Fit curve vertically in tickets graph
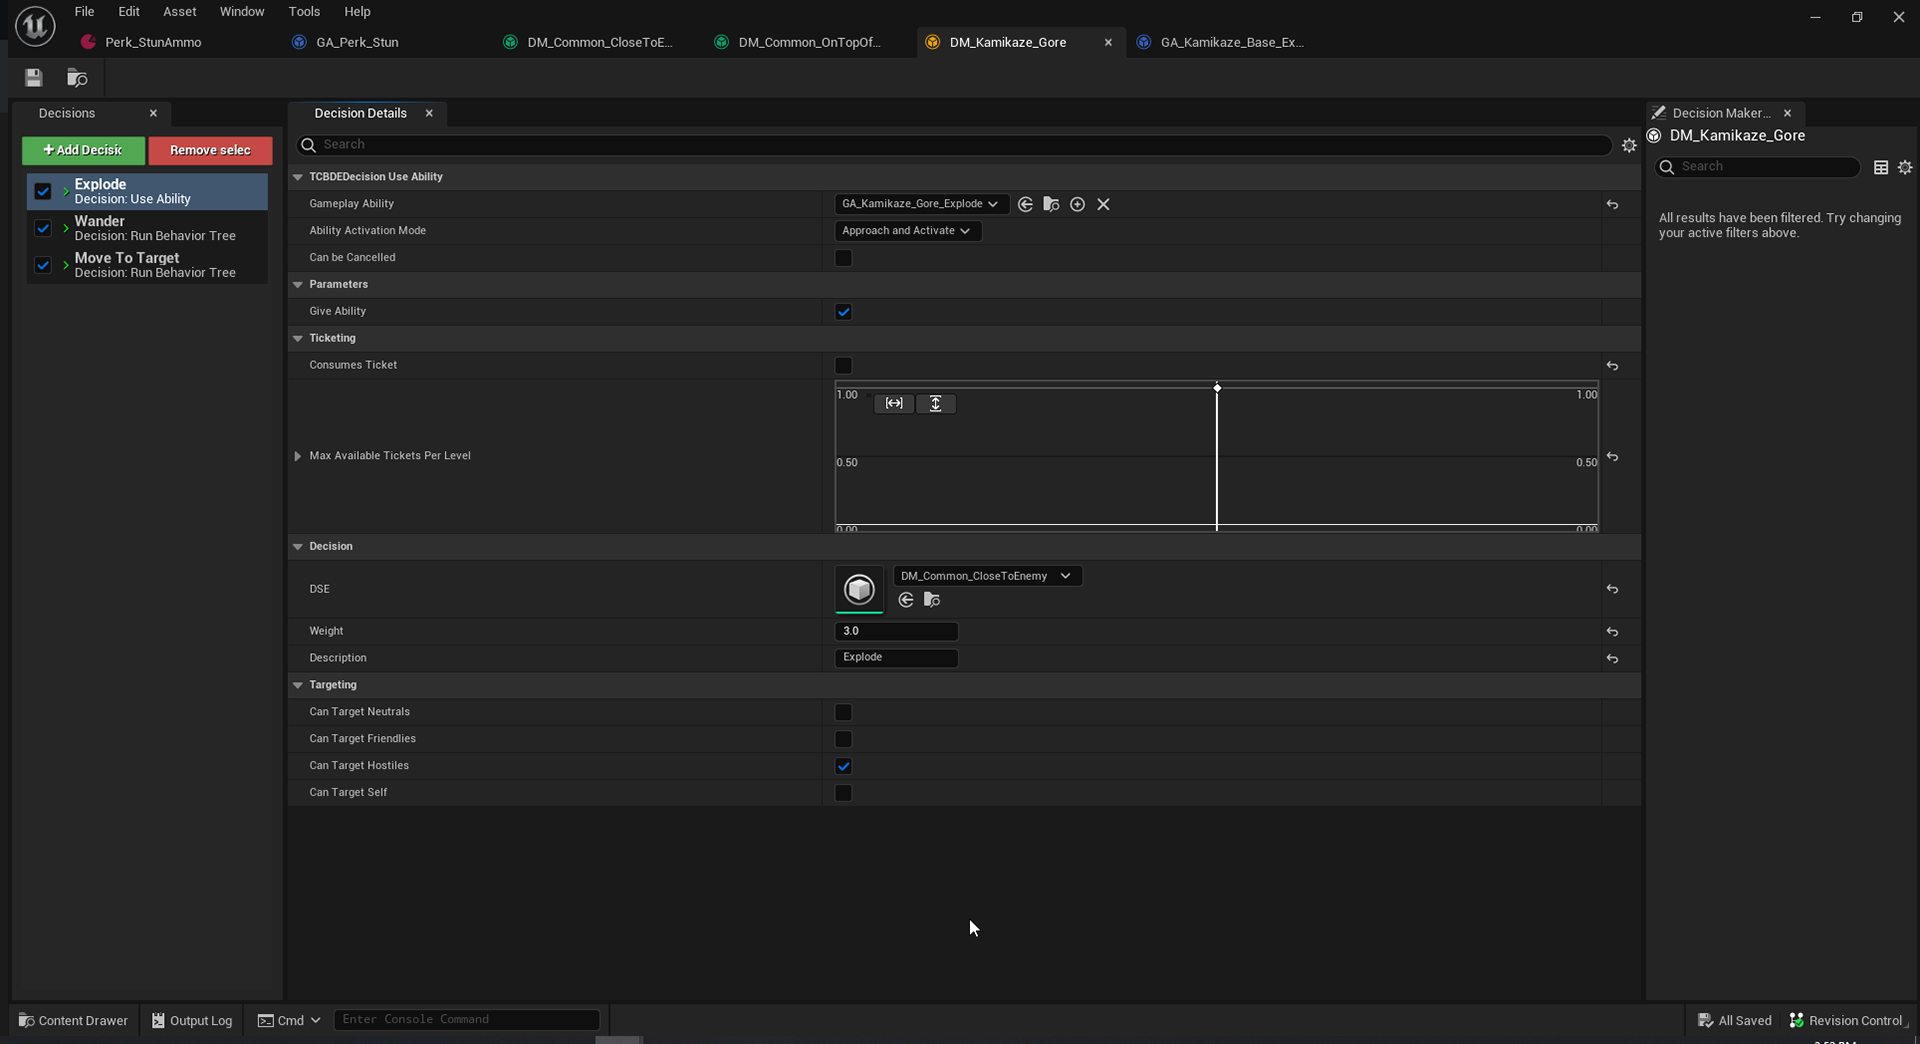Viewport: 1920px width, 1044px height. click(x=936, y=403)
